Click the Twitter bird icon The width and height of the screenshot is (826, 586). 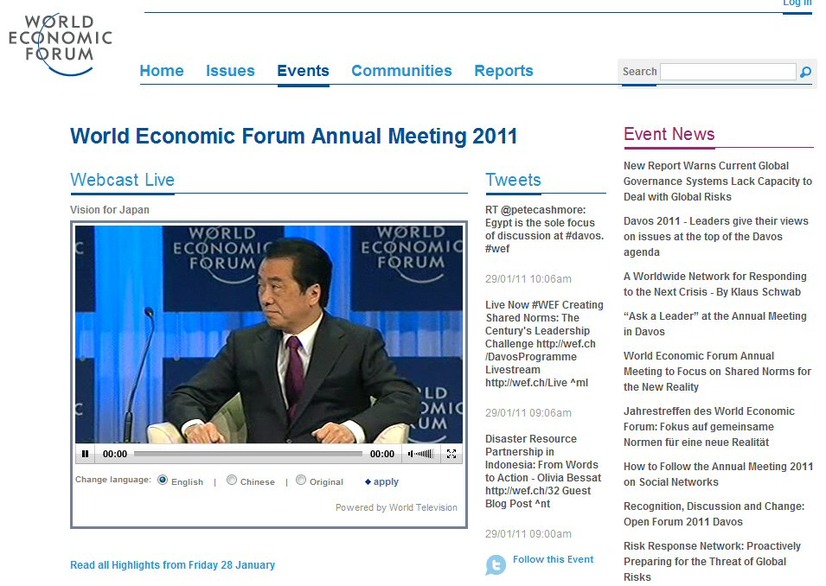495,564
